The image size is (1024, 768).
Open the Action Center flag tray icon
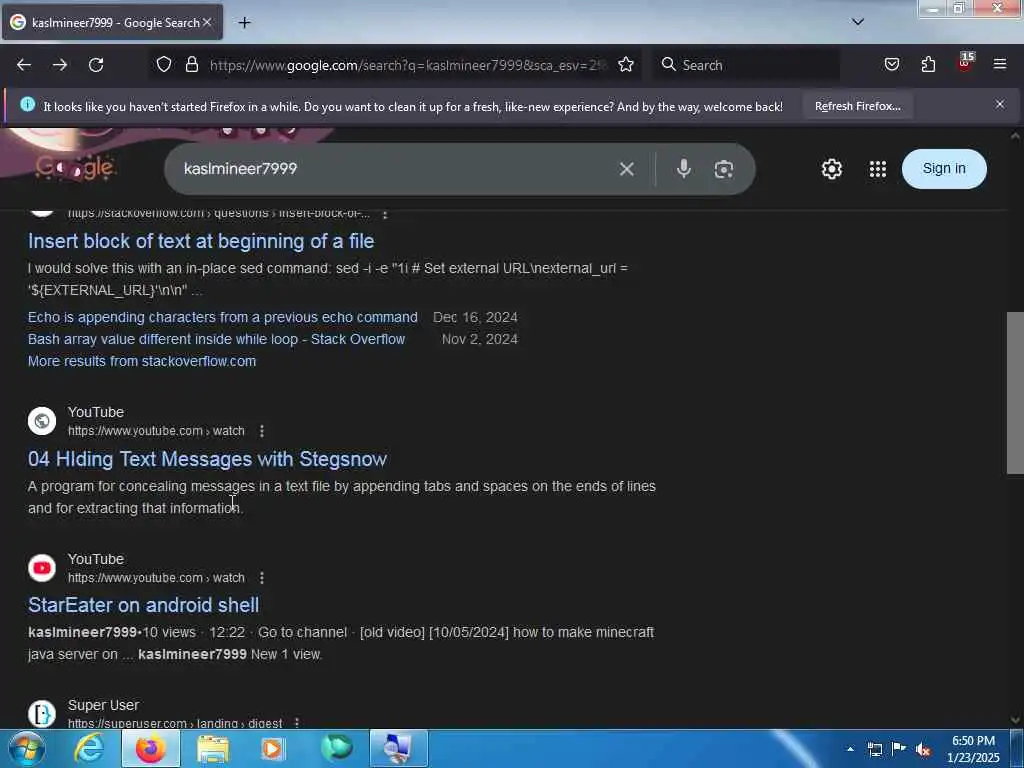[x=899, y=749]
